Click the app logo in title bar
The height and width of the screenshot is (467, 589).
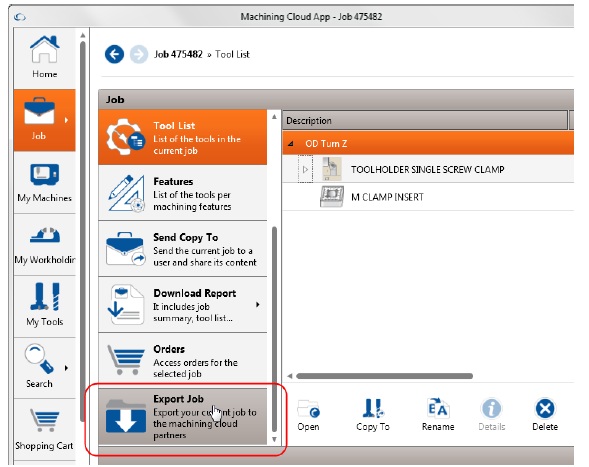(x=20, y=17)
